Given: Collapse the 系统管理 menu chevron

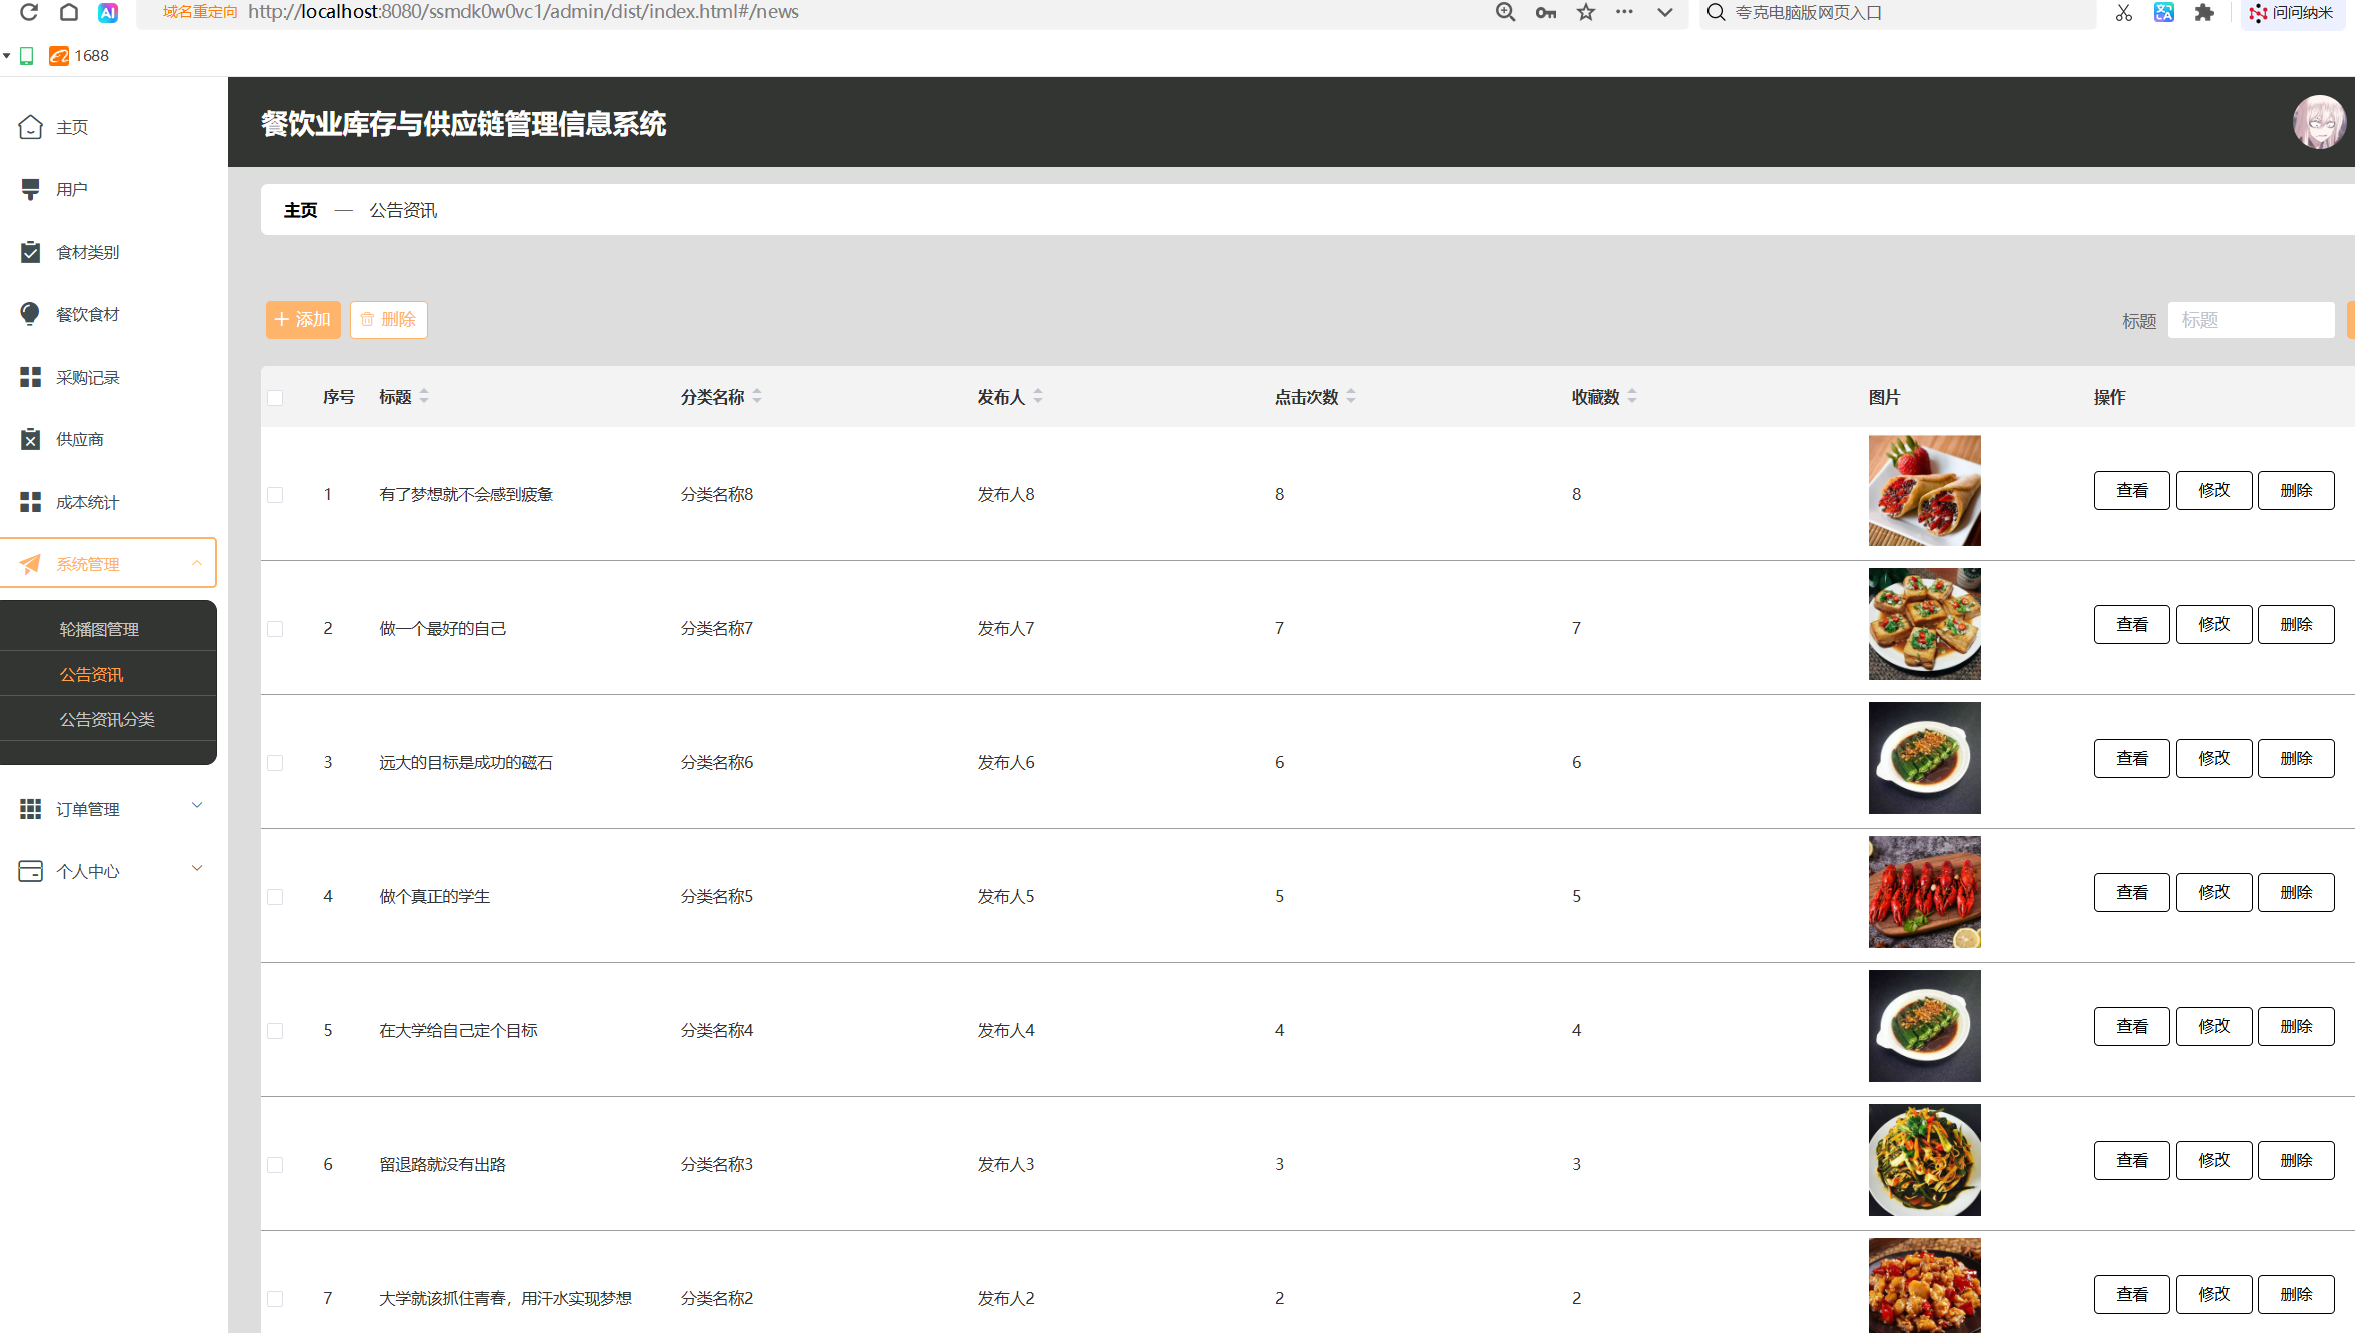Looking at the screenshot, I should pos(197,563).
